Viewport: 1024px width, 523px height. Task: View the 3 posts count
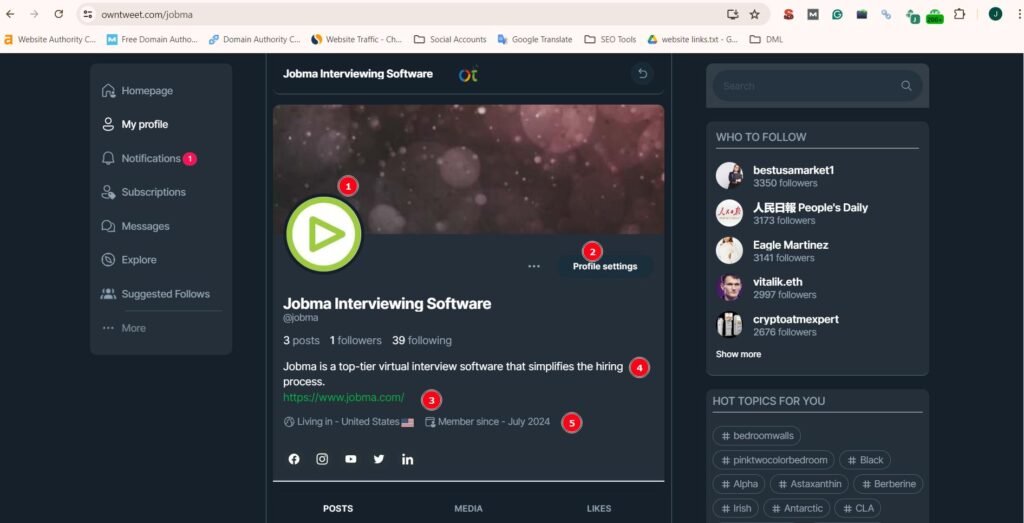[x=301, y=340]
